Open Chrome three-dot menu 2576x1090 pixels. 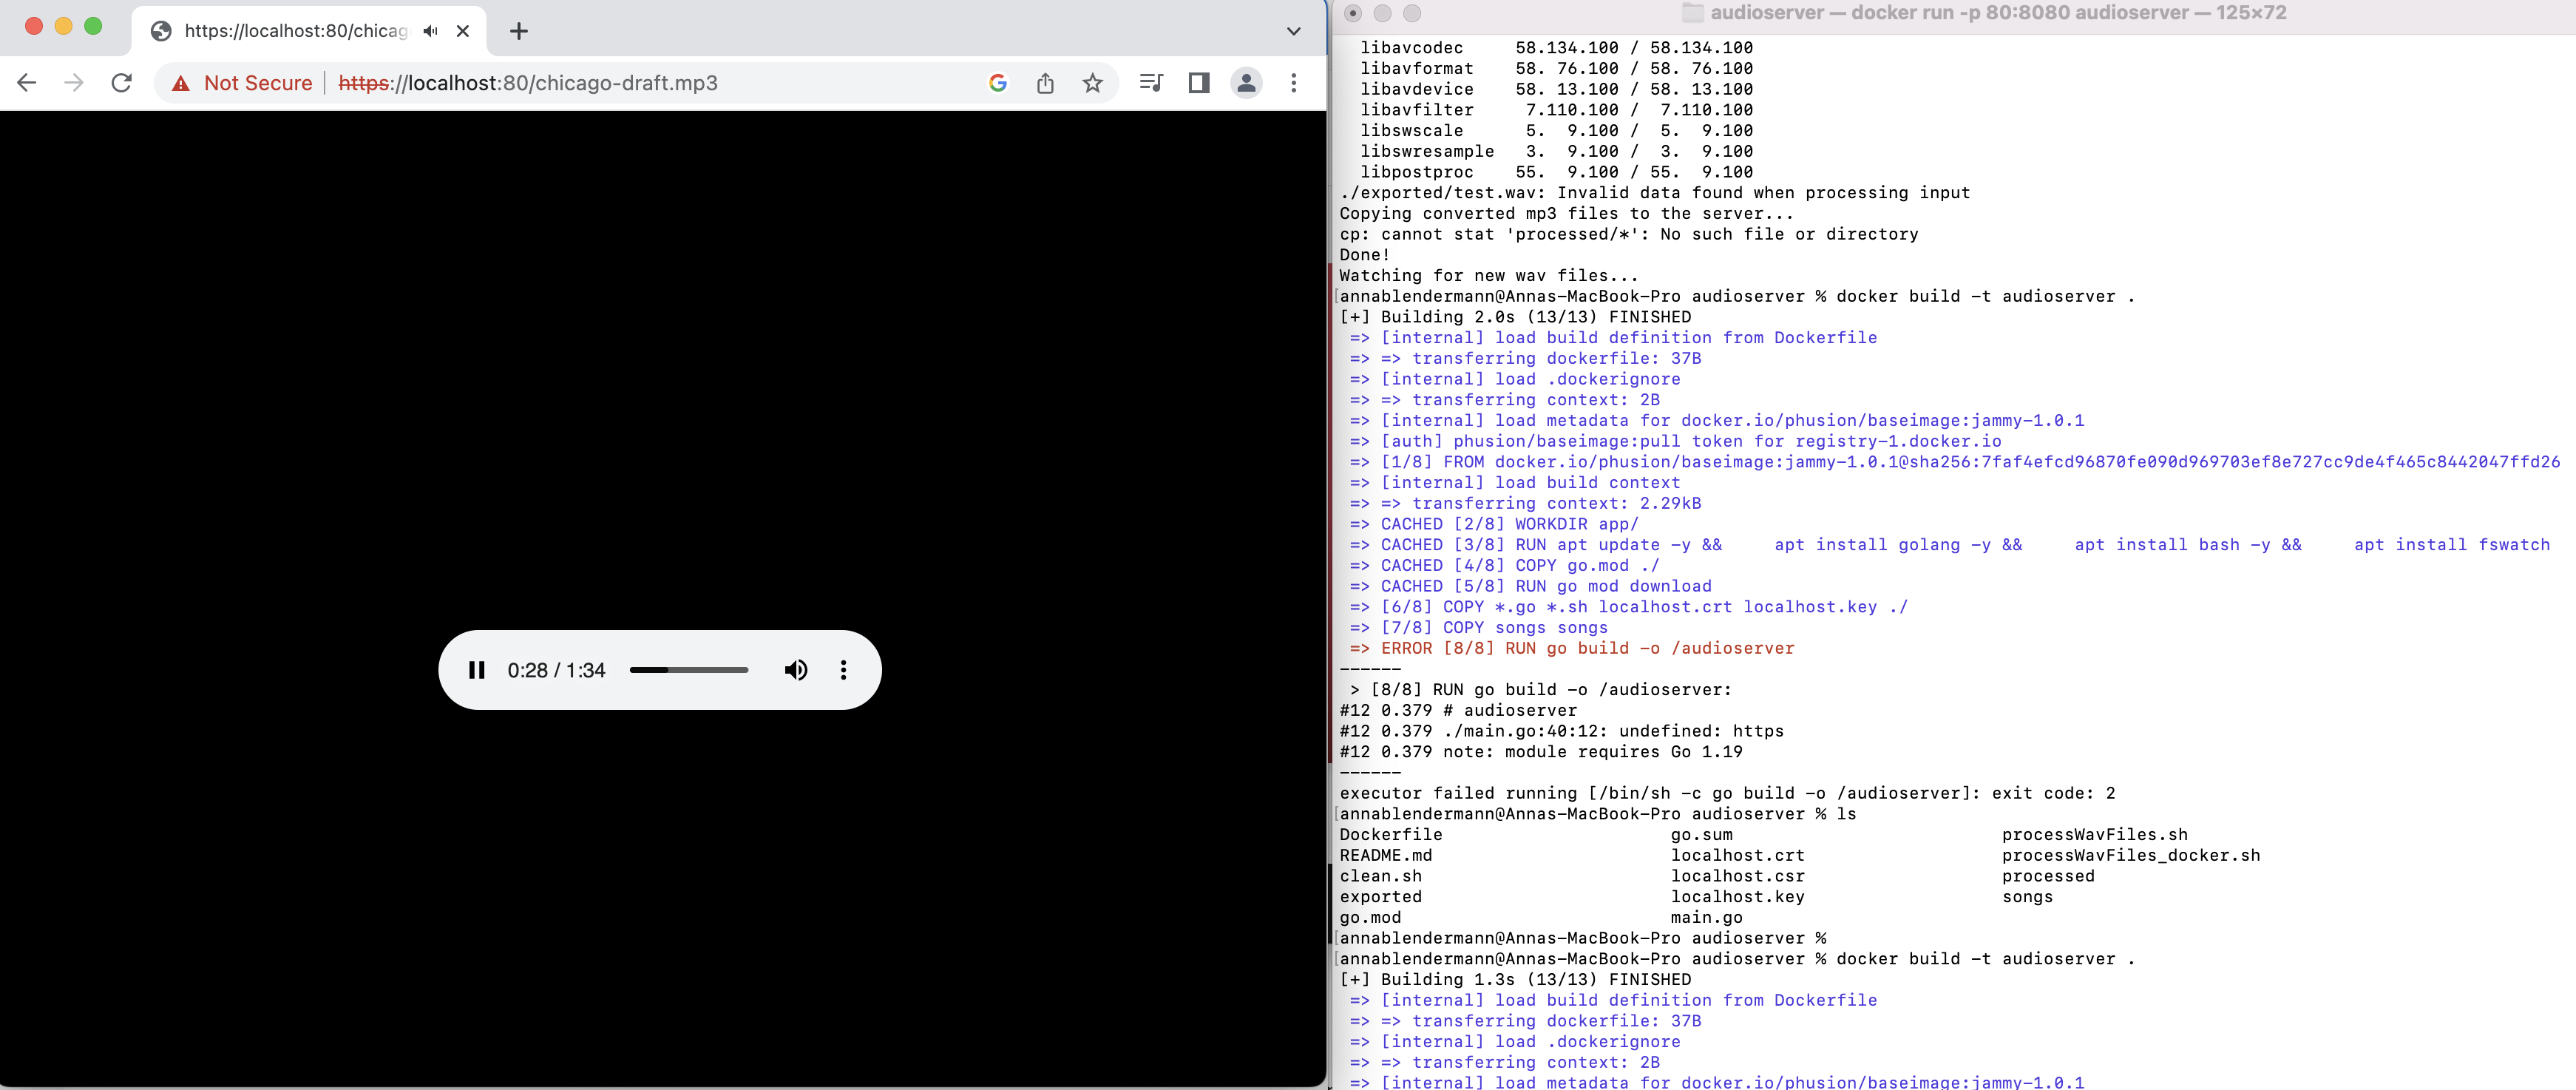pos(1293,83)
